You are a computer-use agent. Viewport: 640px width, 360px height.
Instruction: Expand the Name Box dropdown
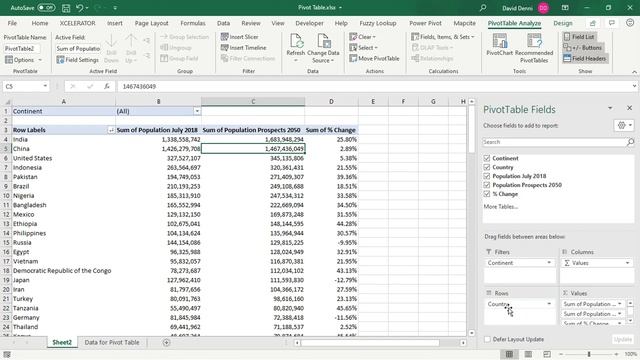tap(45, 86)
